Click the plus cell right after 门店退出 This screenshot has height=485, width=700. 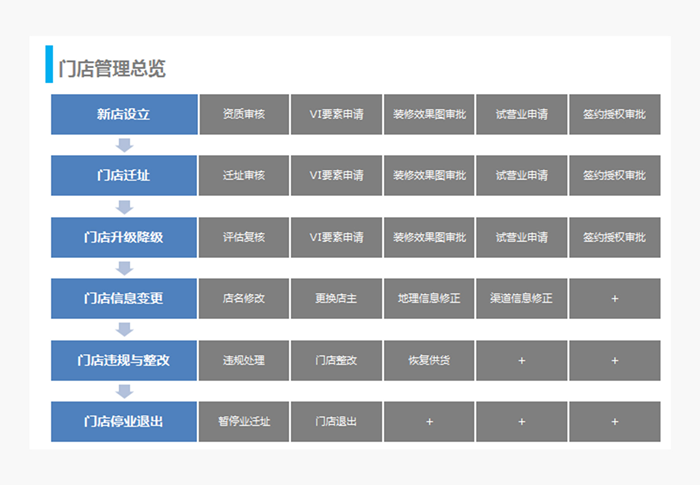coord(429,422)
